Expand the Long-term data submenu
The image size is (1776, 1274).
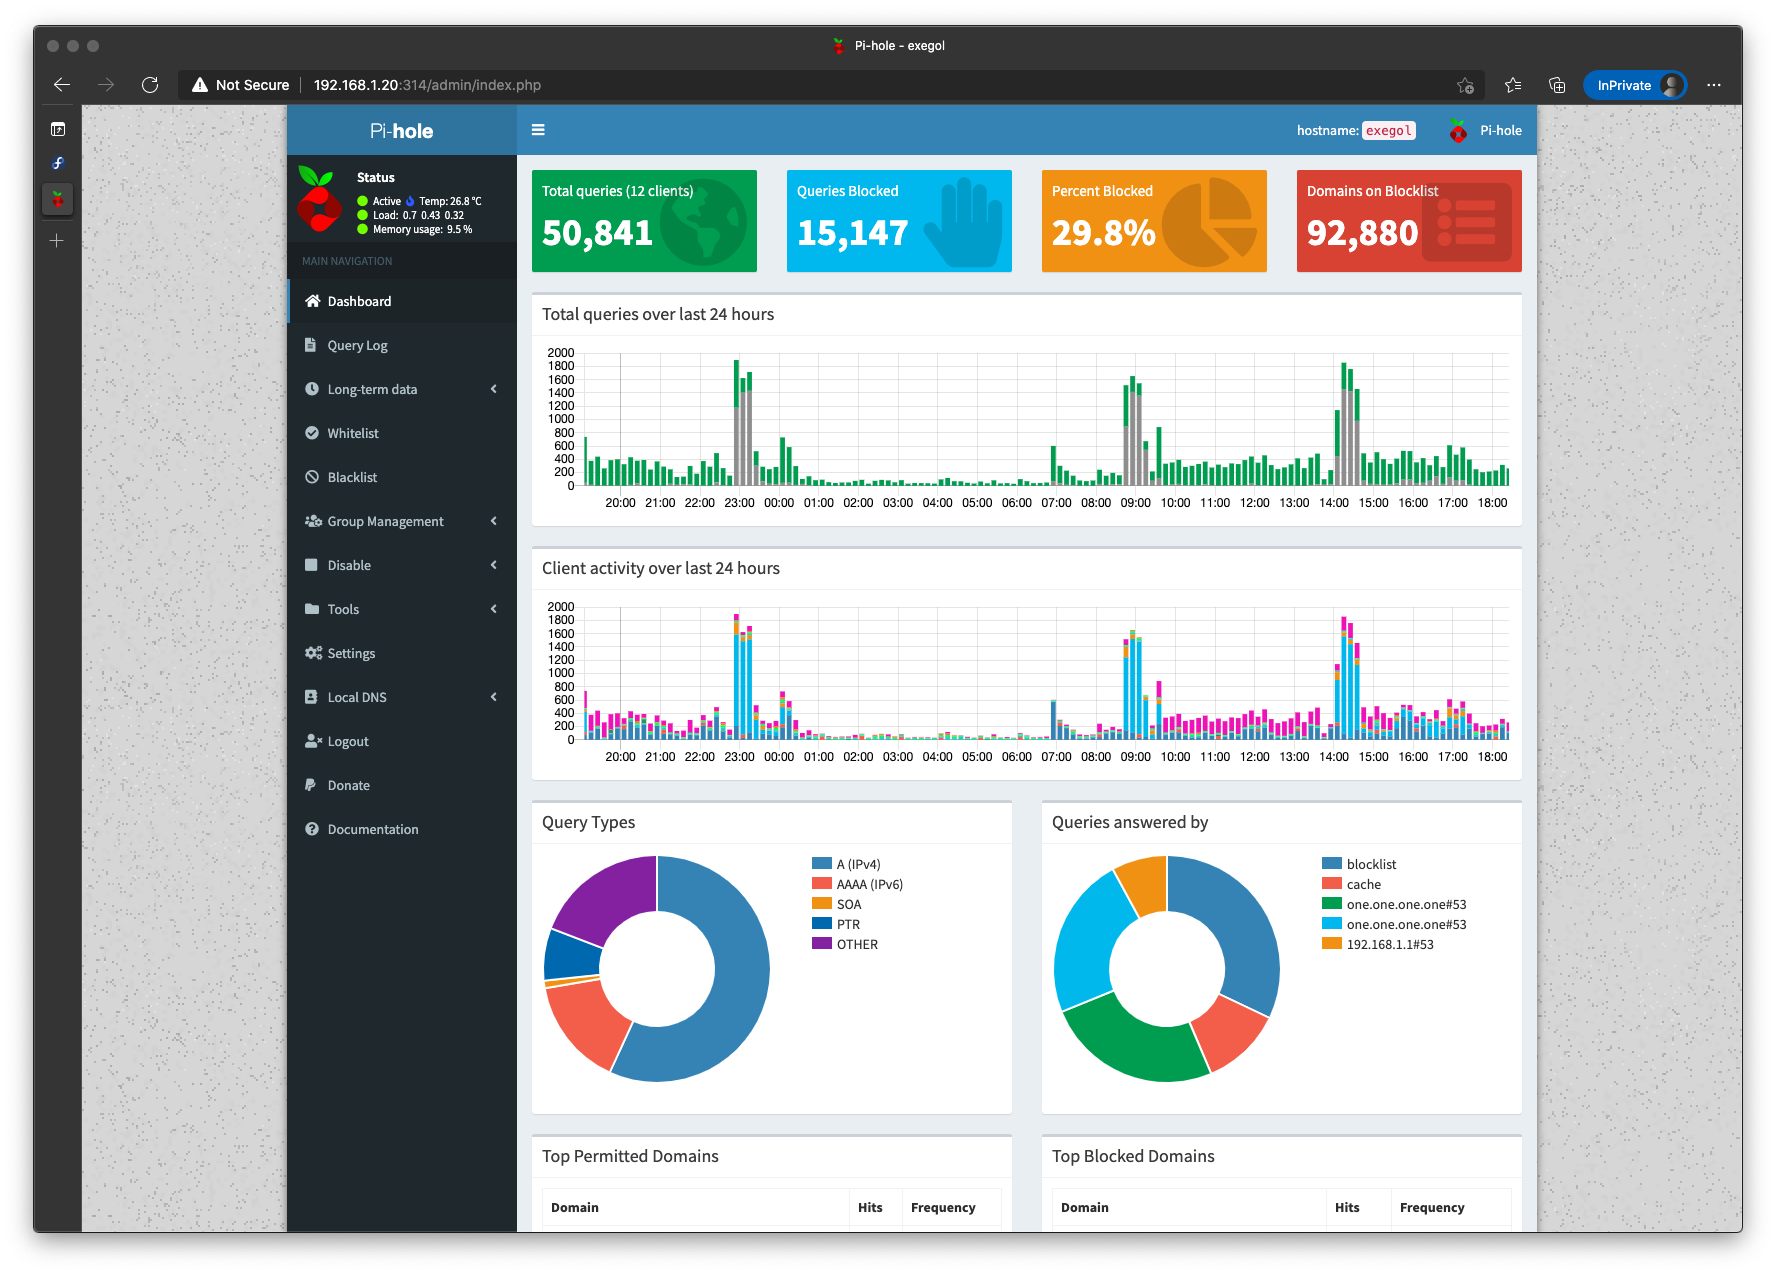click(402, 389)
